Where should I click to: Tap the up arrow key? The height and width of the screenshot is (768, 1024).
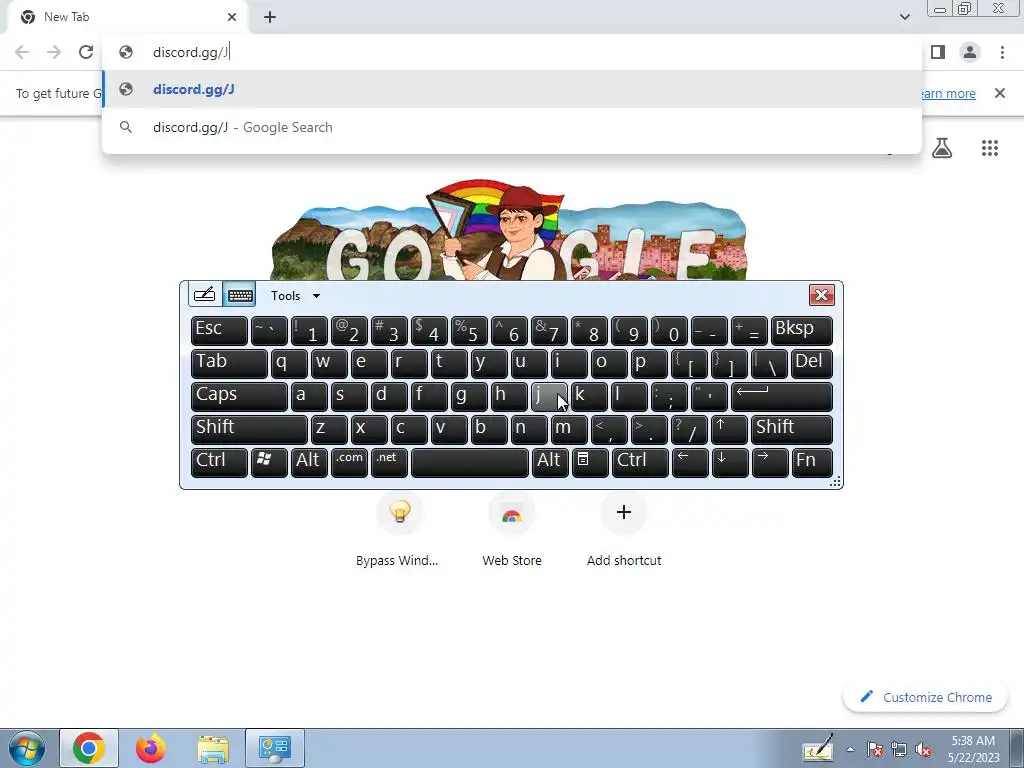(729, 430)
